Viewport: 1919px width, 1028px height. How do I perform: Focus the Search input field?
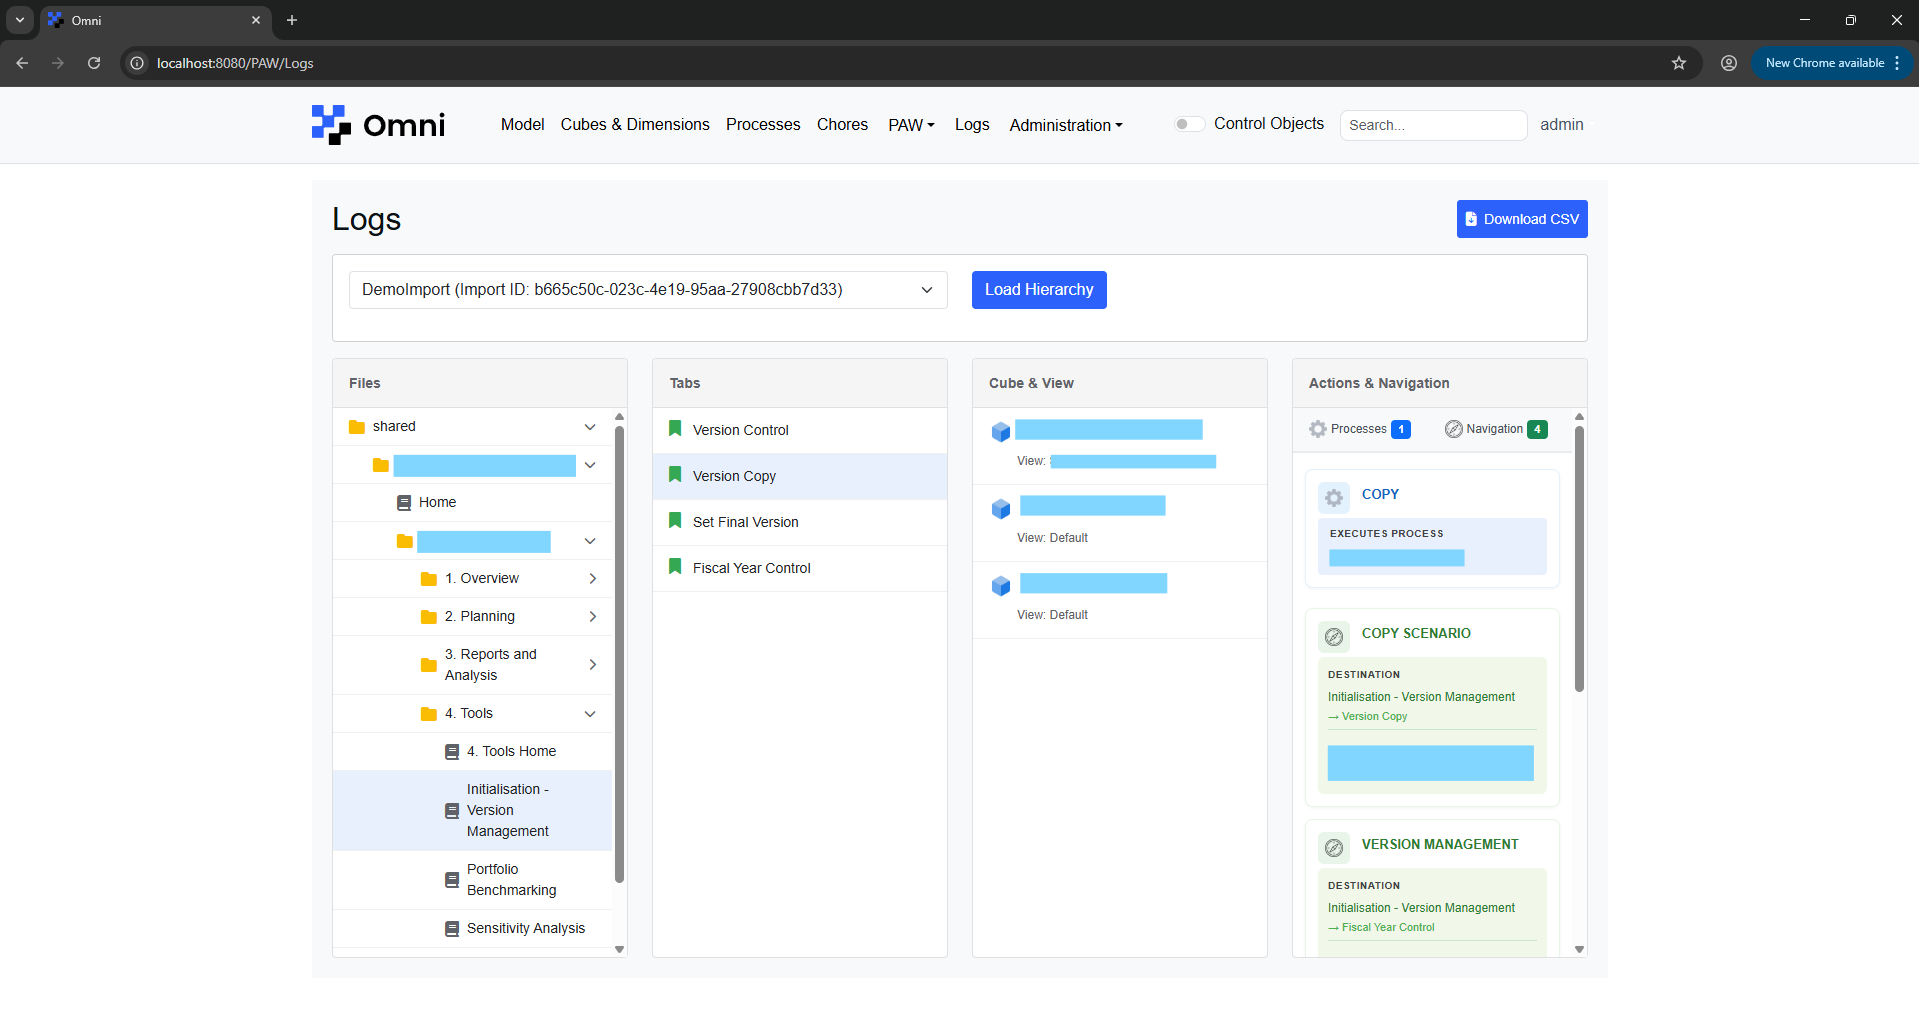[x=1433, y=125]
